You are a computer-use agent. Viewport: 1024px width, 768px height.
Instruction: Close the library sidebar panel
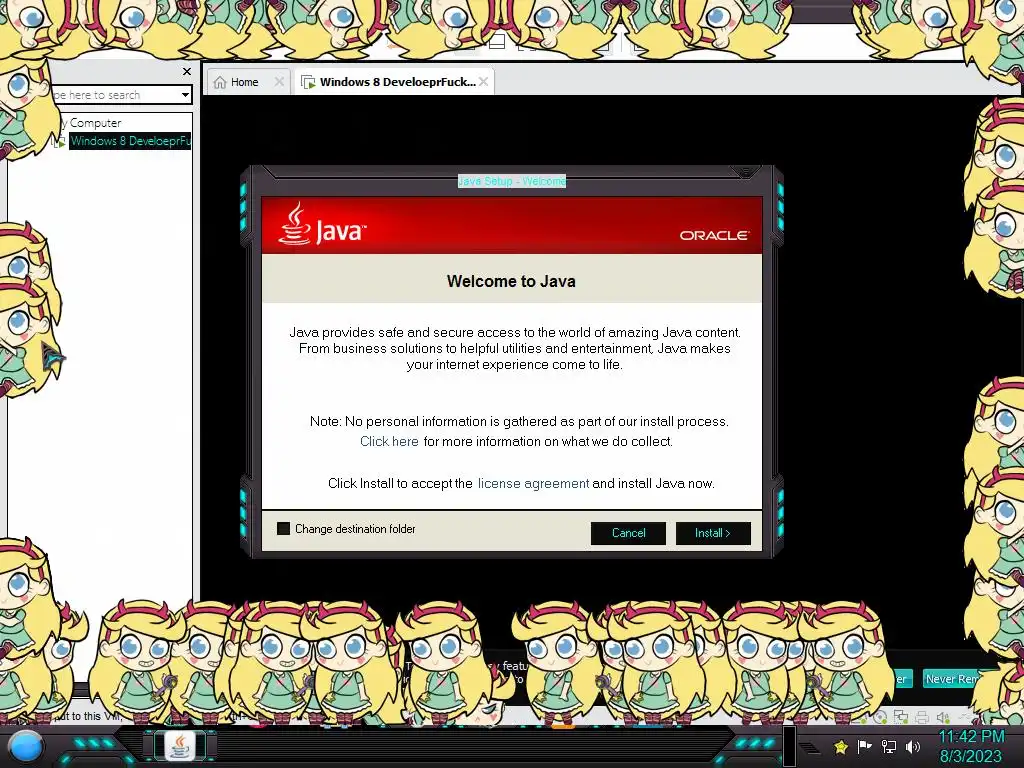pos(187,71)
